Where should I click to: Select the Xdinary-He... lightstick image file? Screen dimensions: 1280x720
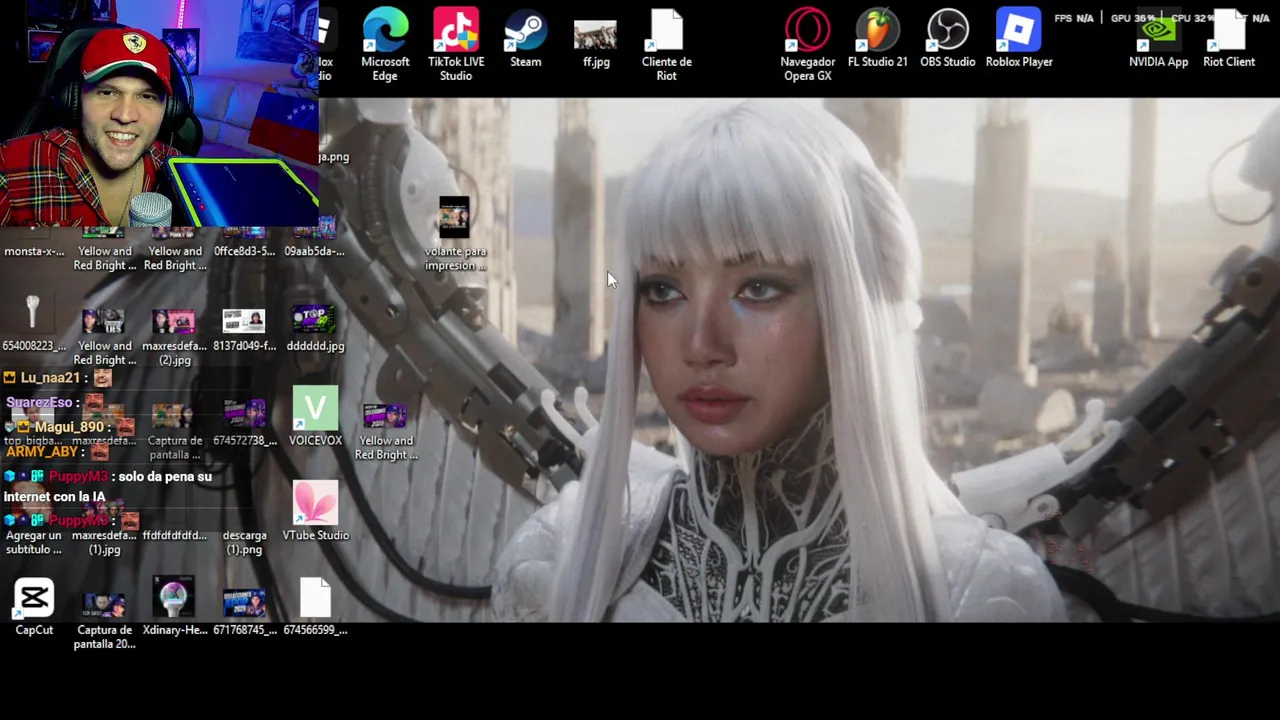(175, 606)
